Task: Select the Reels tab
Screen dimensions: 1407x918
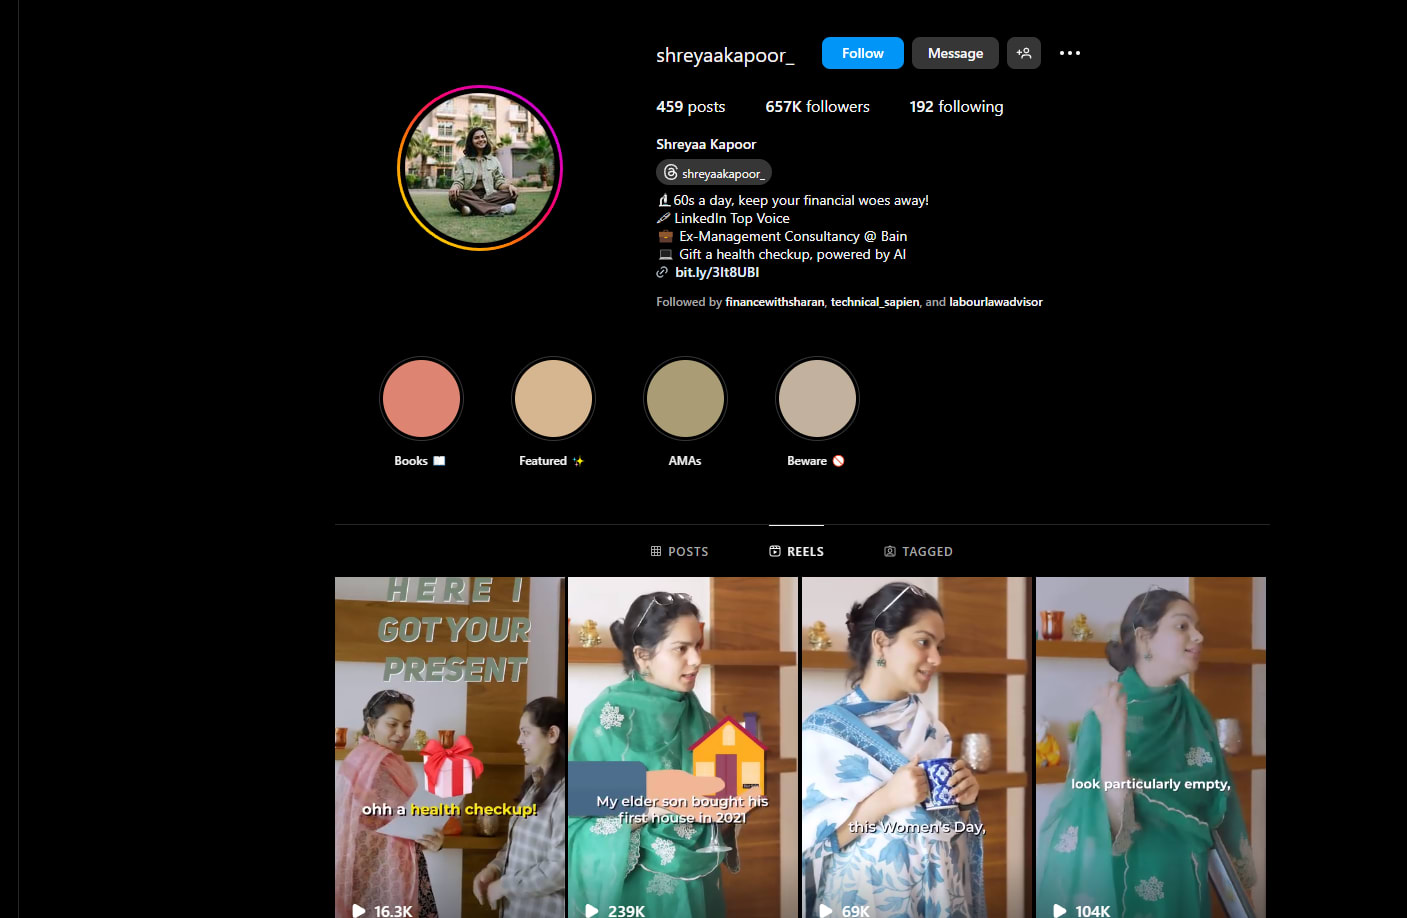Action: (796, 551)
